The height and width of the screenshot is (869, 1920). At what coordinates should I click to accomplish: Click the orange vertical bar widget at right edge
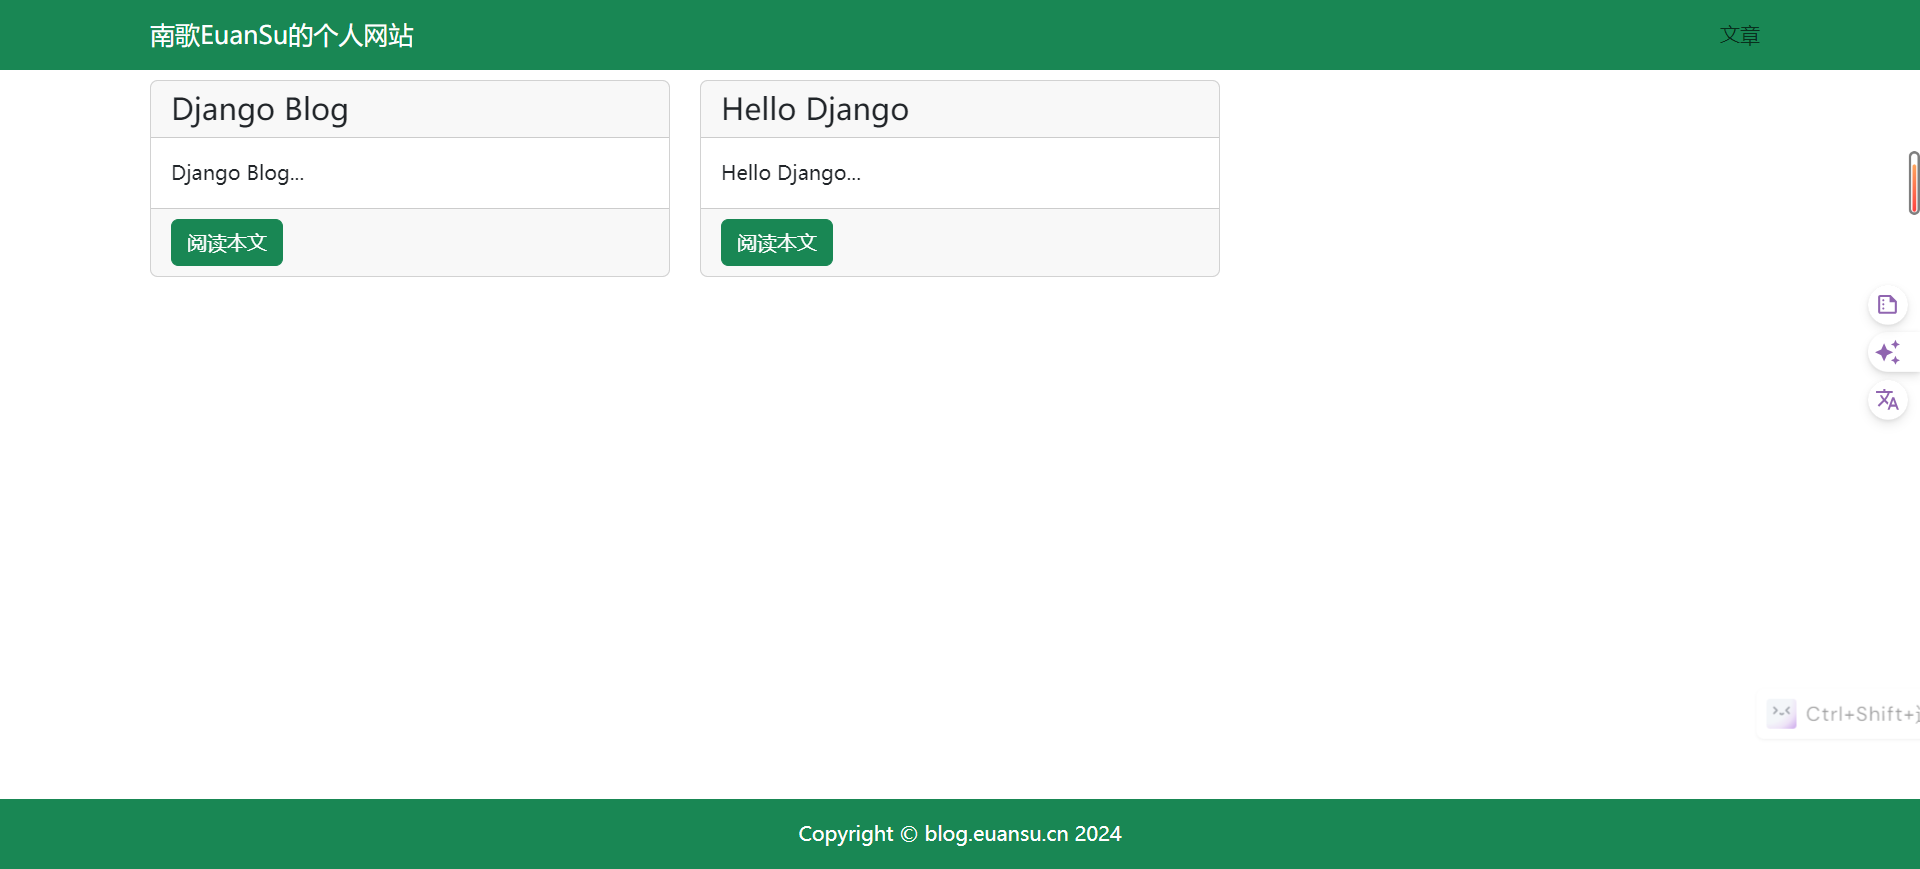coord(1913,183)
